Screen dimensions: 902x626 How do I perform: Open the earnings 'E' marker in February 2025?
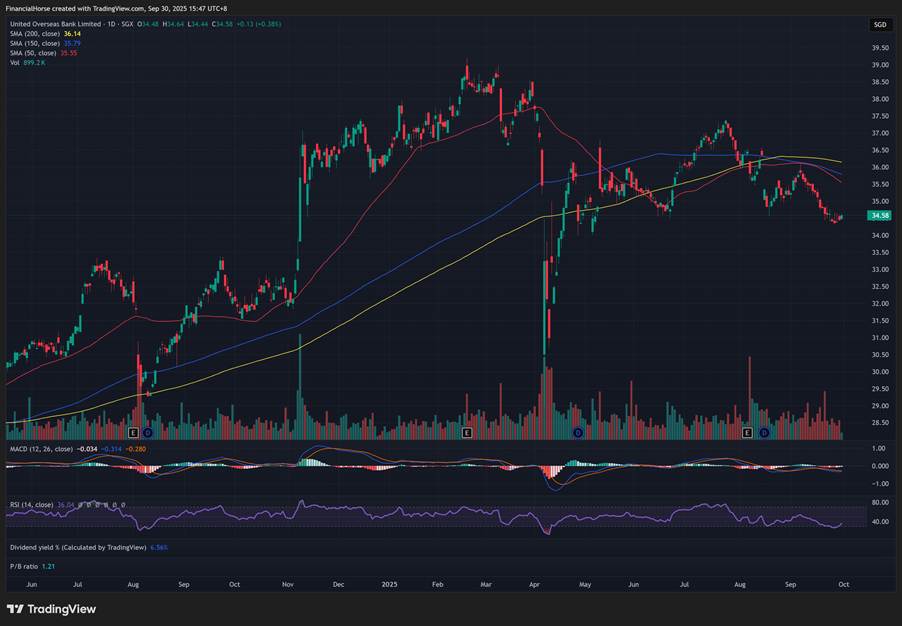(x=467, y=433)
